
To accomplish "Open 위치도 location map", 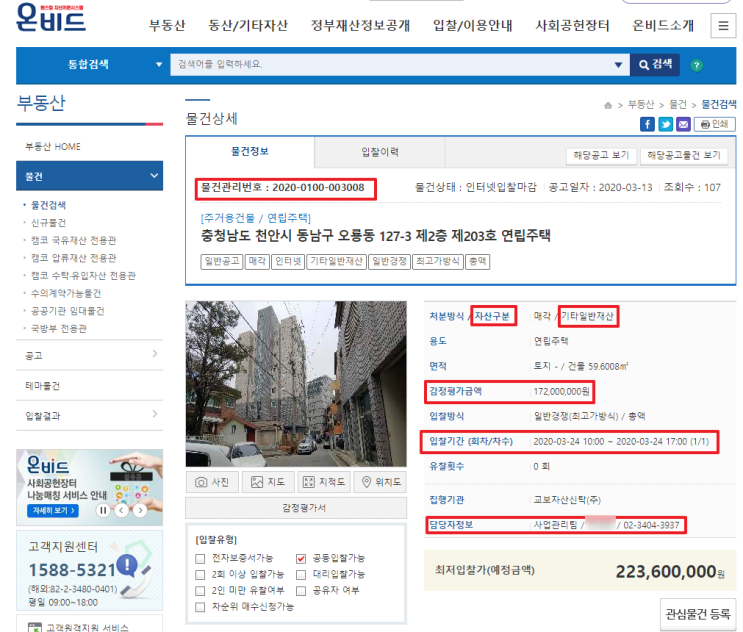I will point(380,482).
